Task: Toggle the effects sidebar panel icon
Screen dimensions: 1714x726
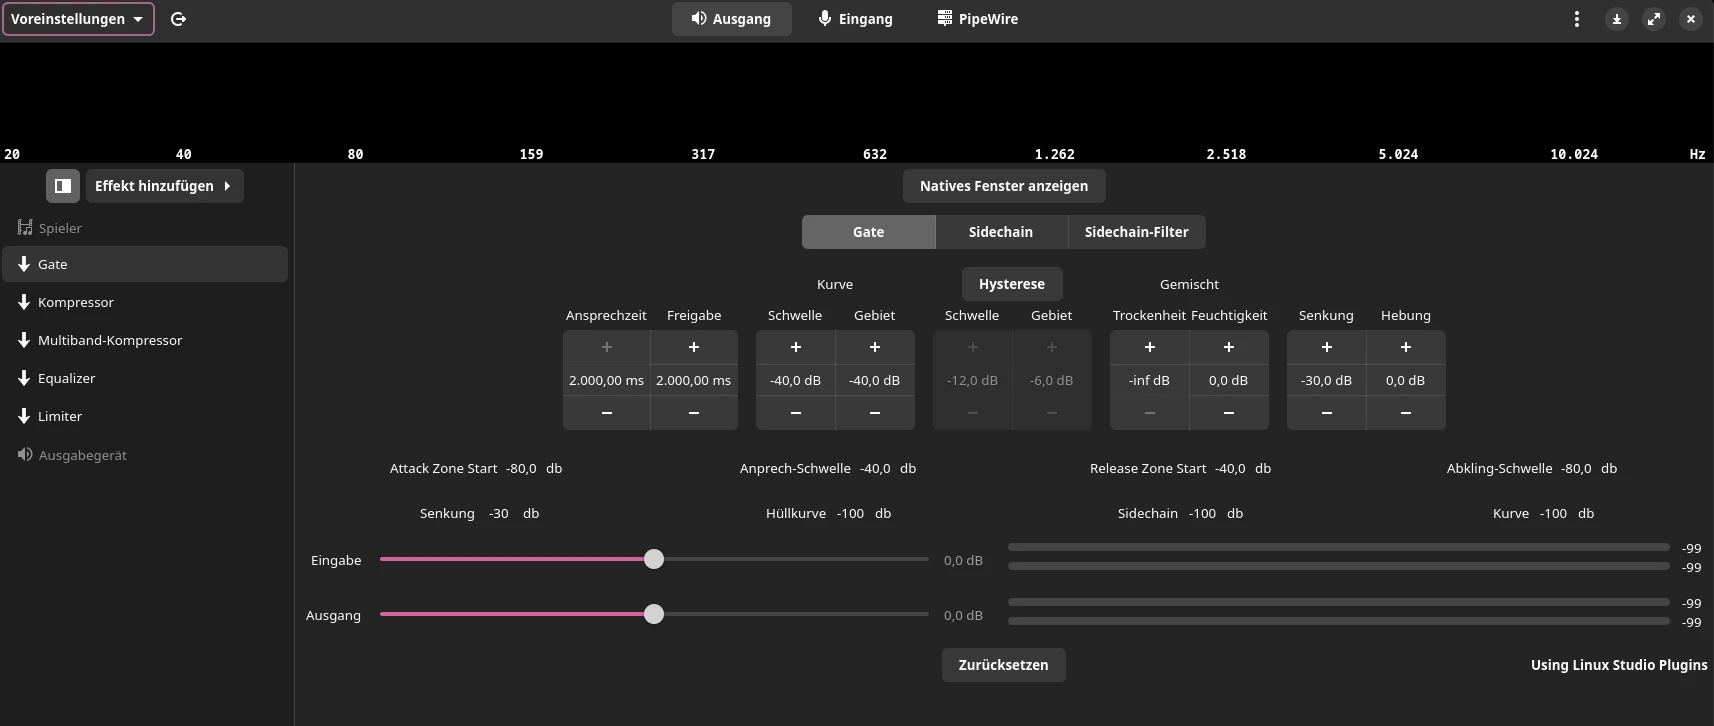Action: tap(63, 186)
